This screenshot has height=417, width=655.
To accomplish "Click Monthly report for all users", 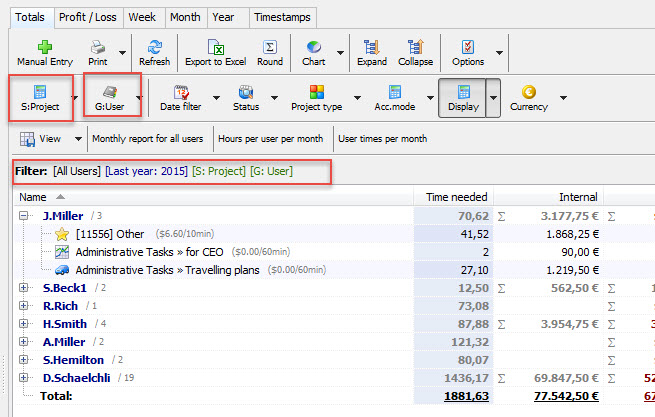I will point(149,139).
